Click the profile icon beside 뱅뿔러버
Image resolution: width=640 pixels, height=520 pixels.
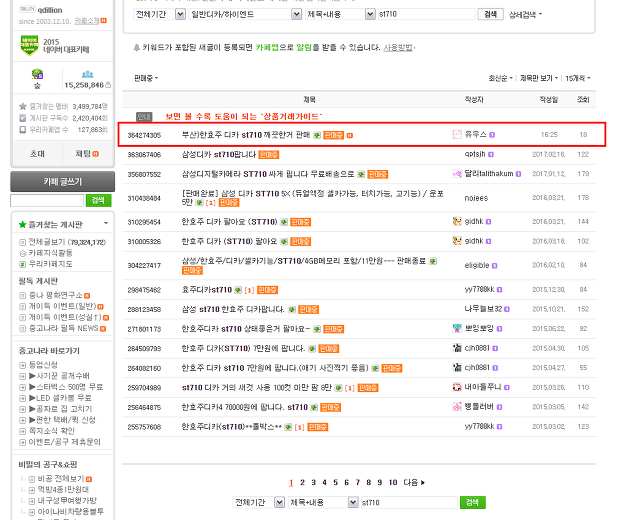[457, 407]
